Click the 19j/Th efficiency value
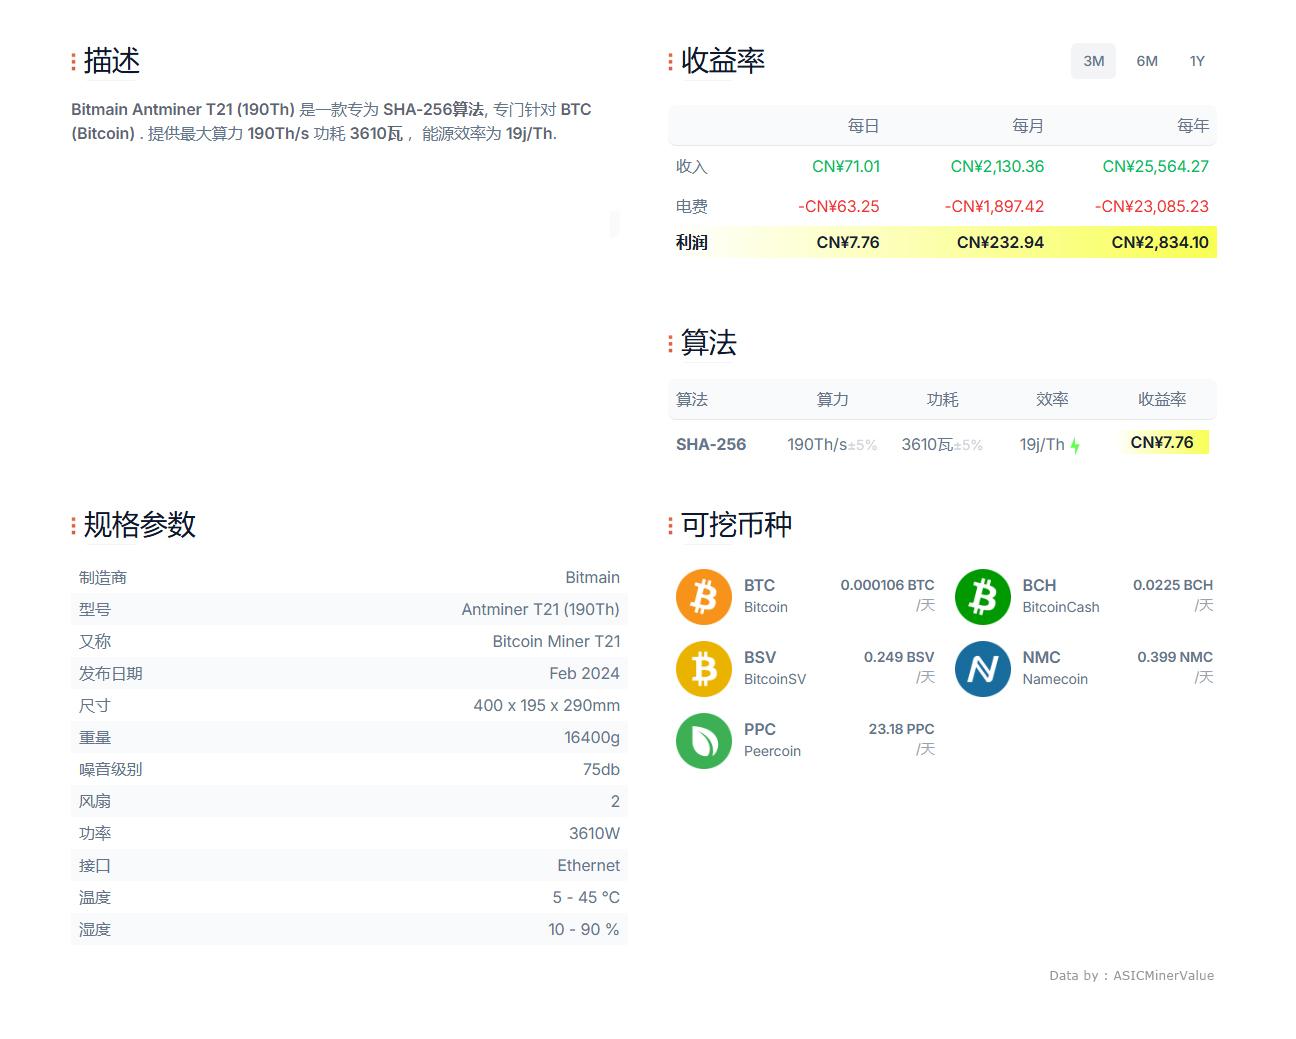The width and height of the screenshot is (1296, 1039). pos(1042,444)
